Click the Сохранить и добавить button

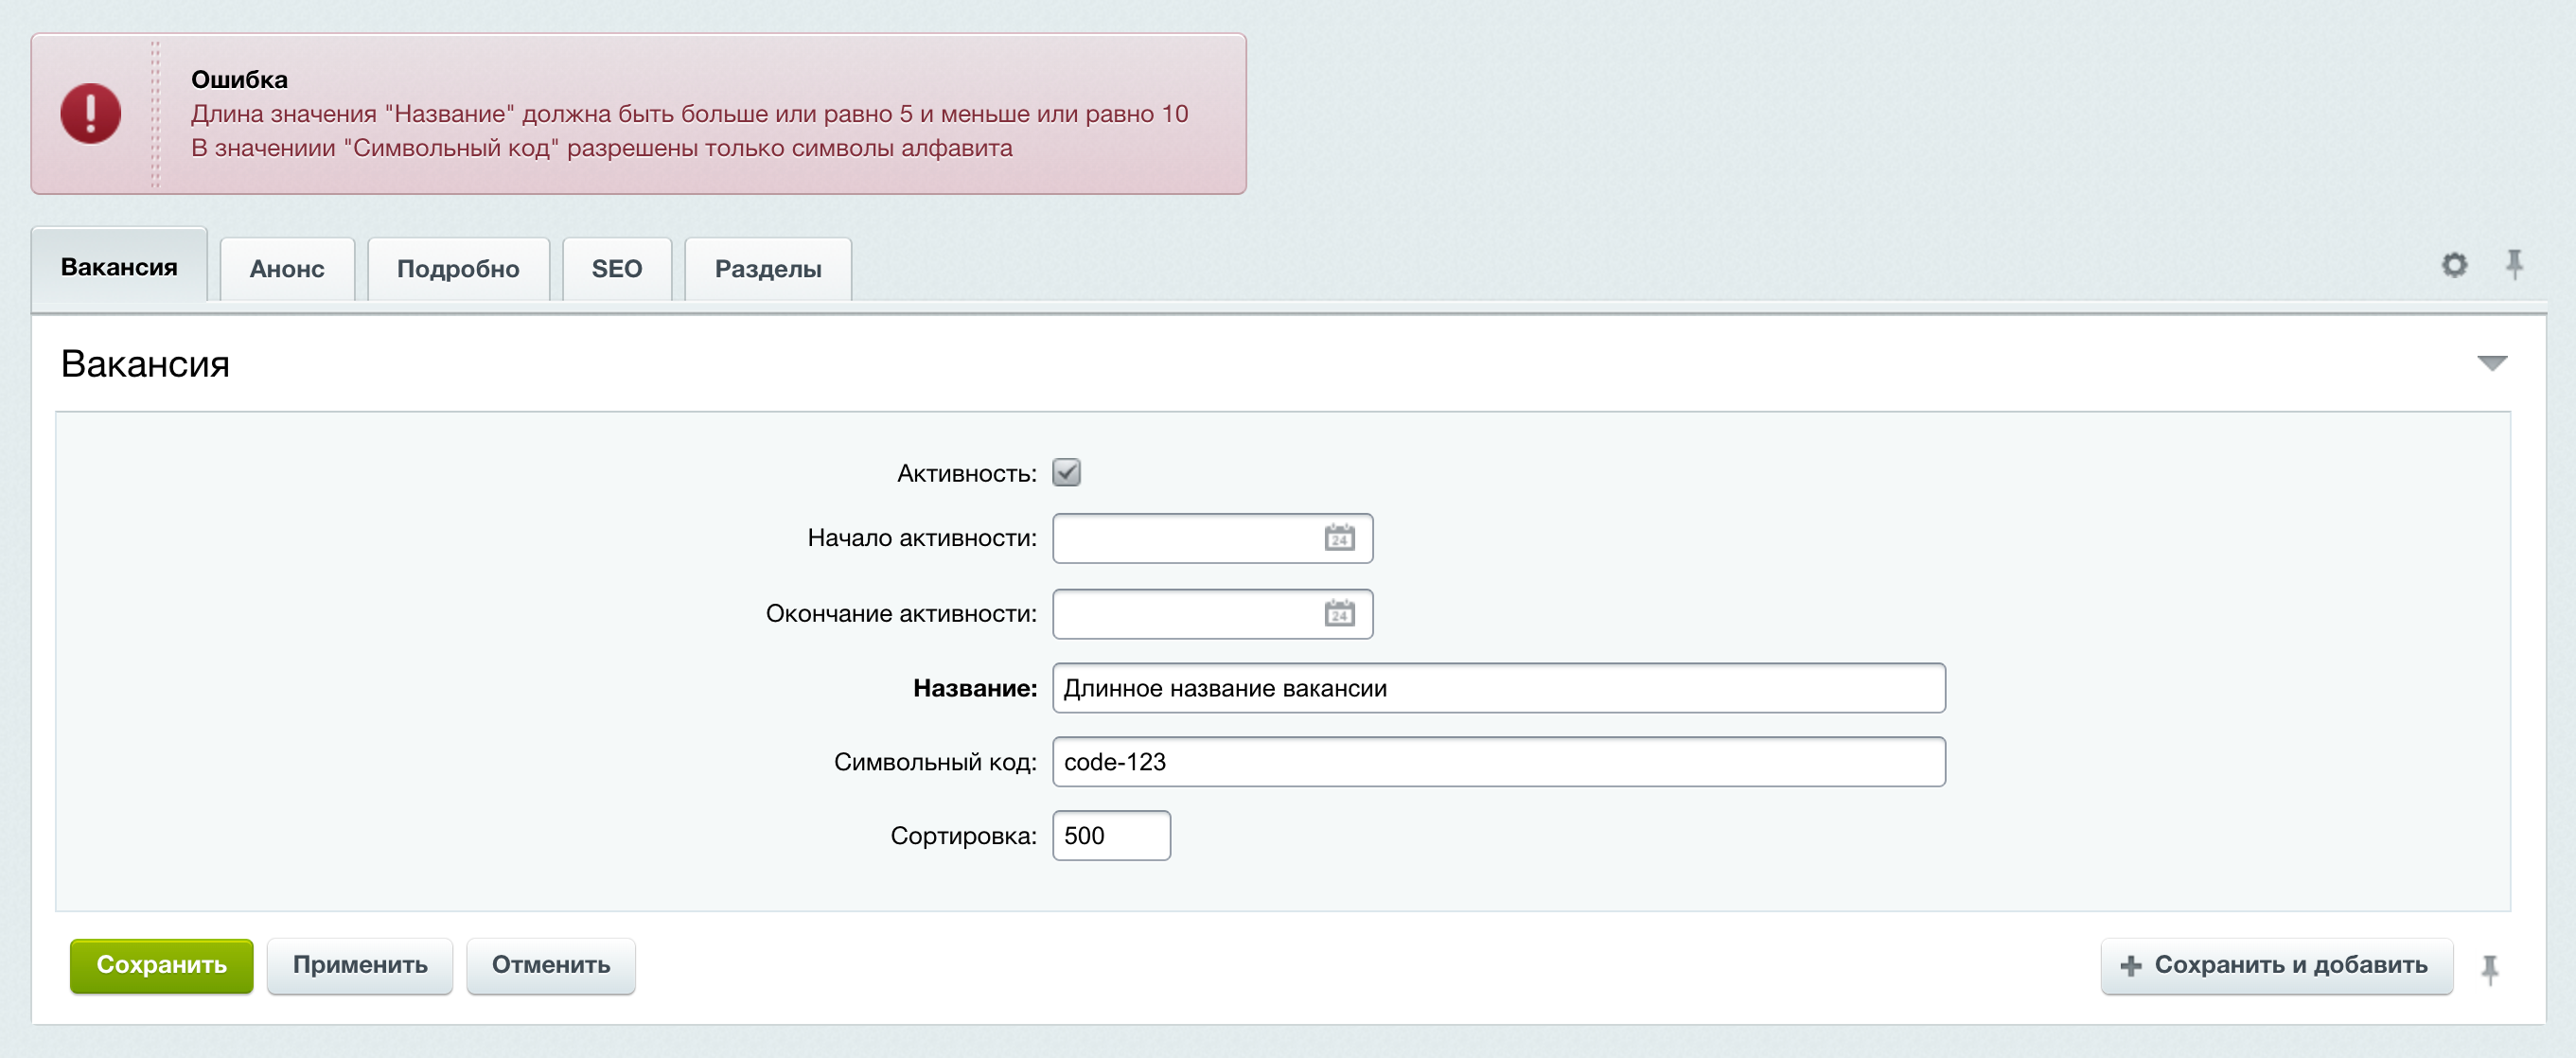point(2276,965)
